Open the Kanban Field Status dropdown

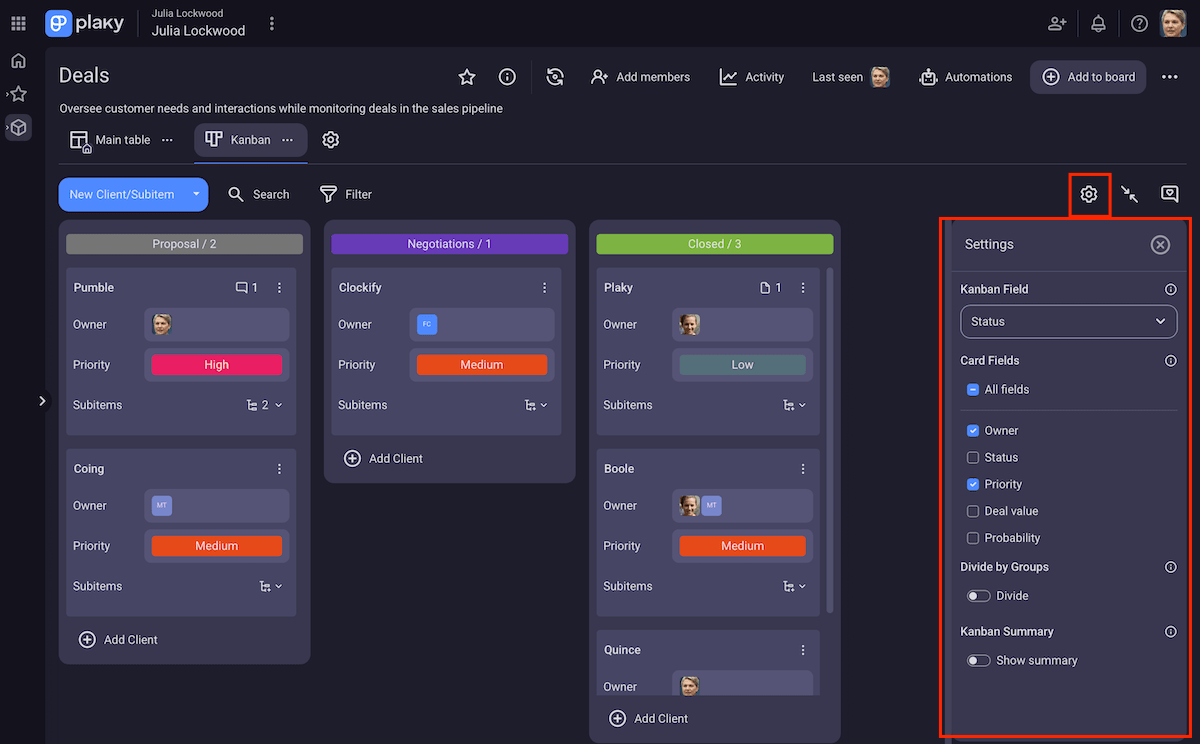[x=1068, y=321]
